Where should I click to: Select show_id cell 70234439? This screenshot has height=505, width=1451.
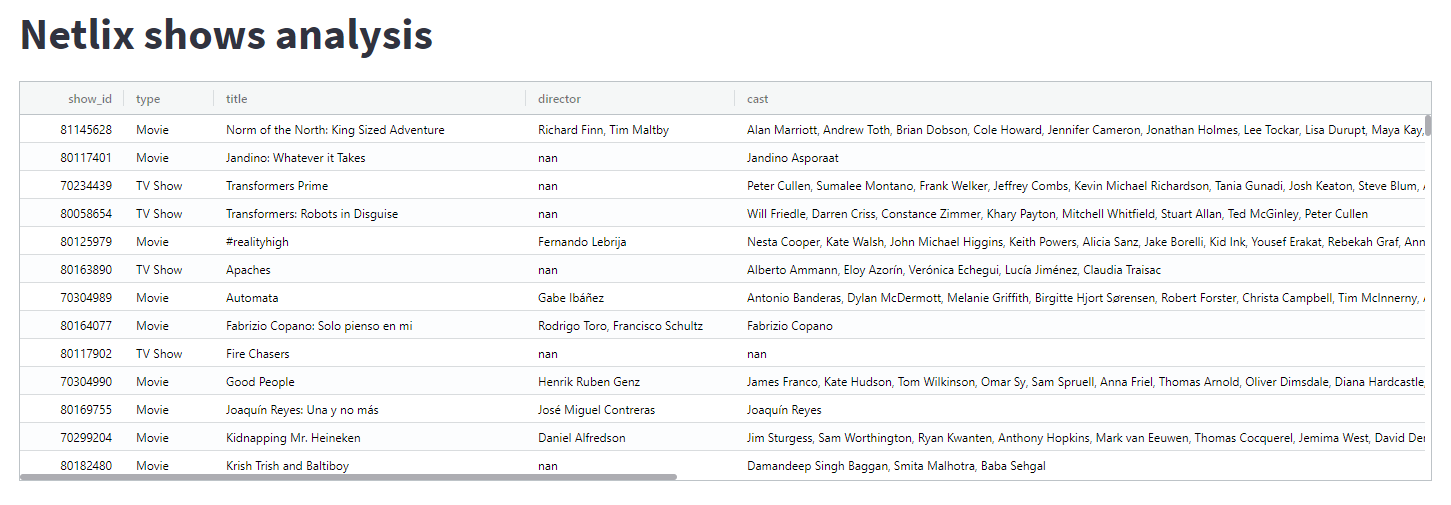click(x=72, y=186)
